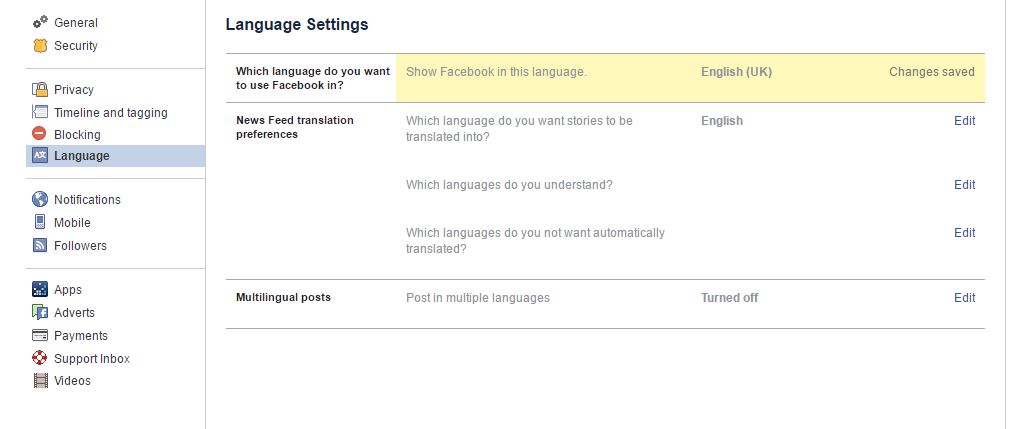Click the Followers RSS feed icon
1029x429 pixels.
pyautogui.click(x=40, y=245)
